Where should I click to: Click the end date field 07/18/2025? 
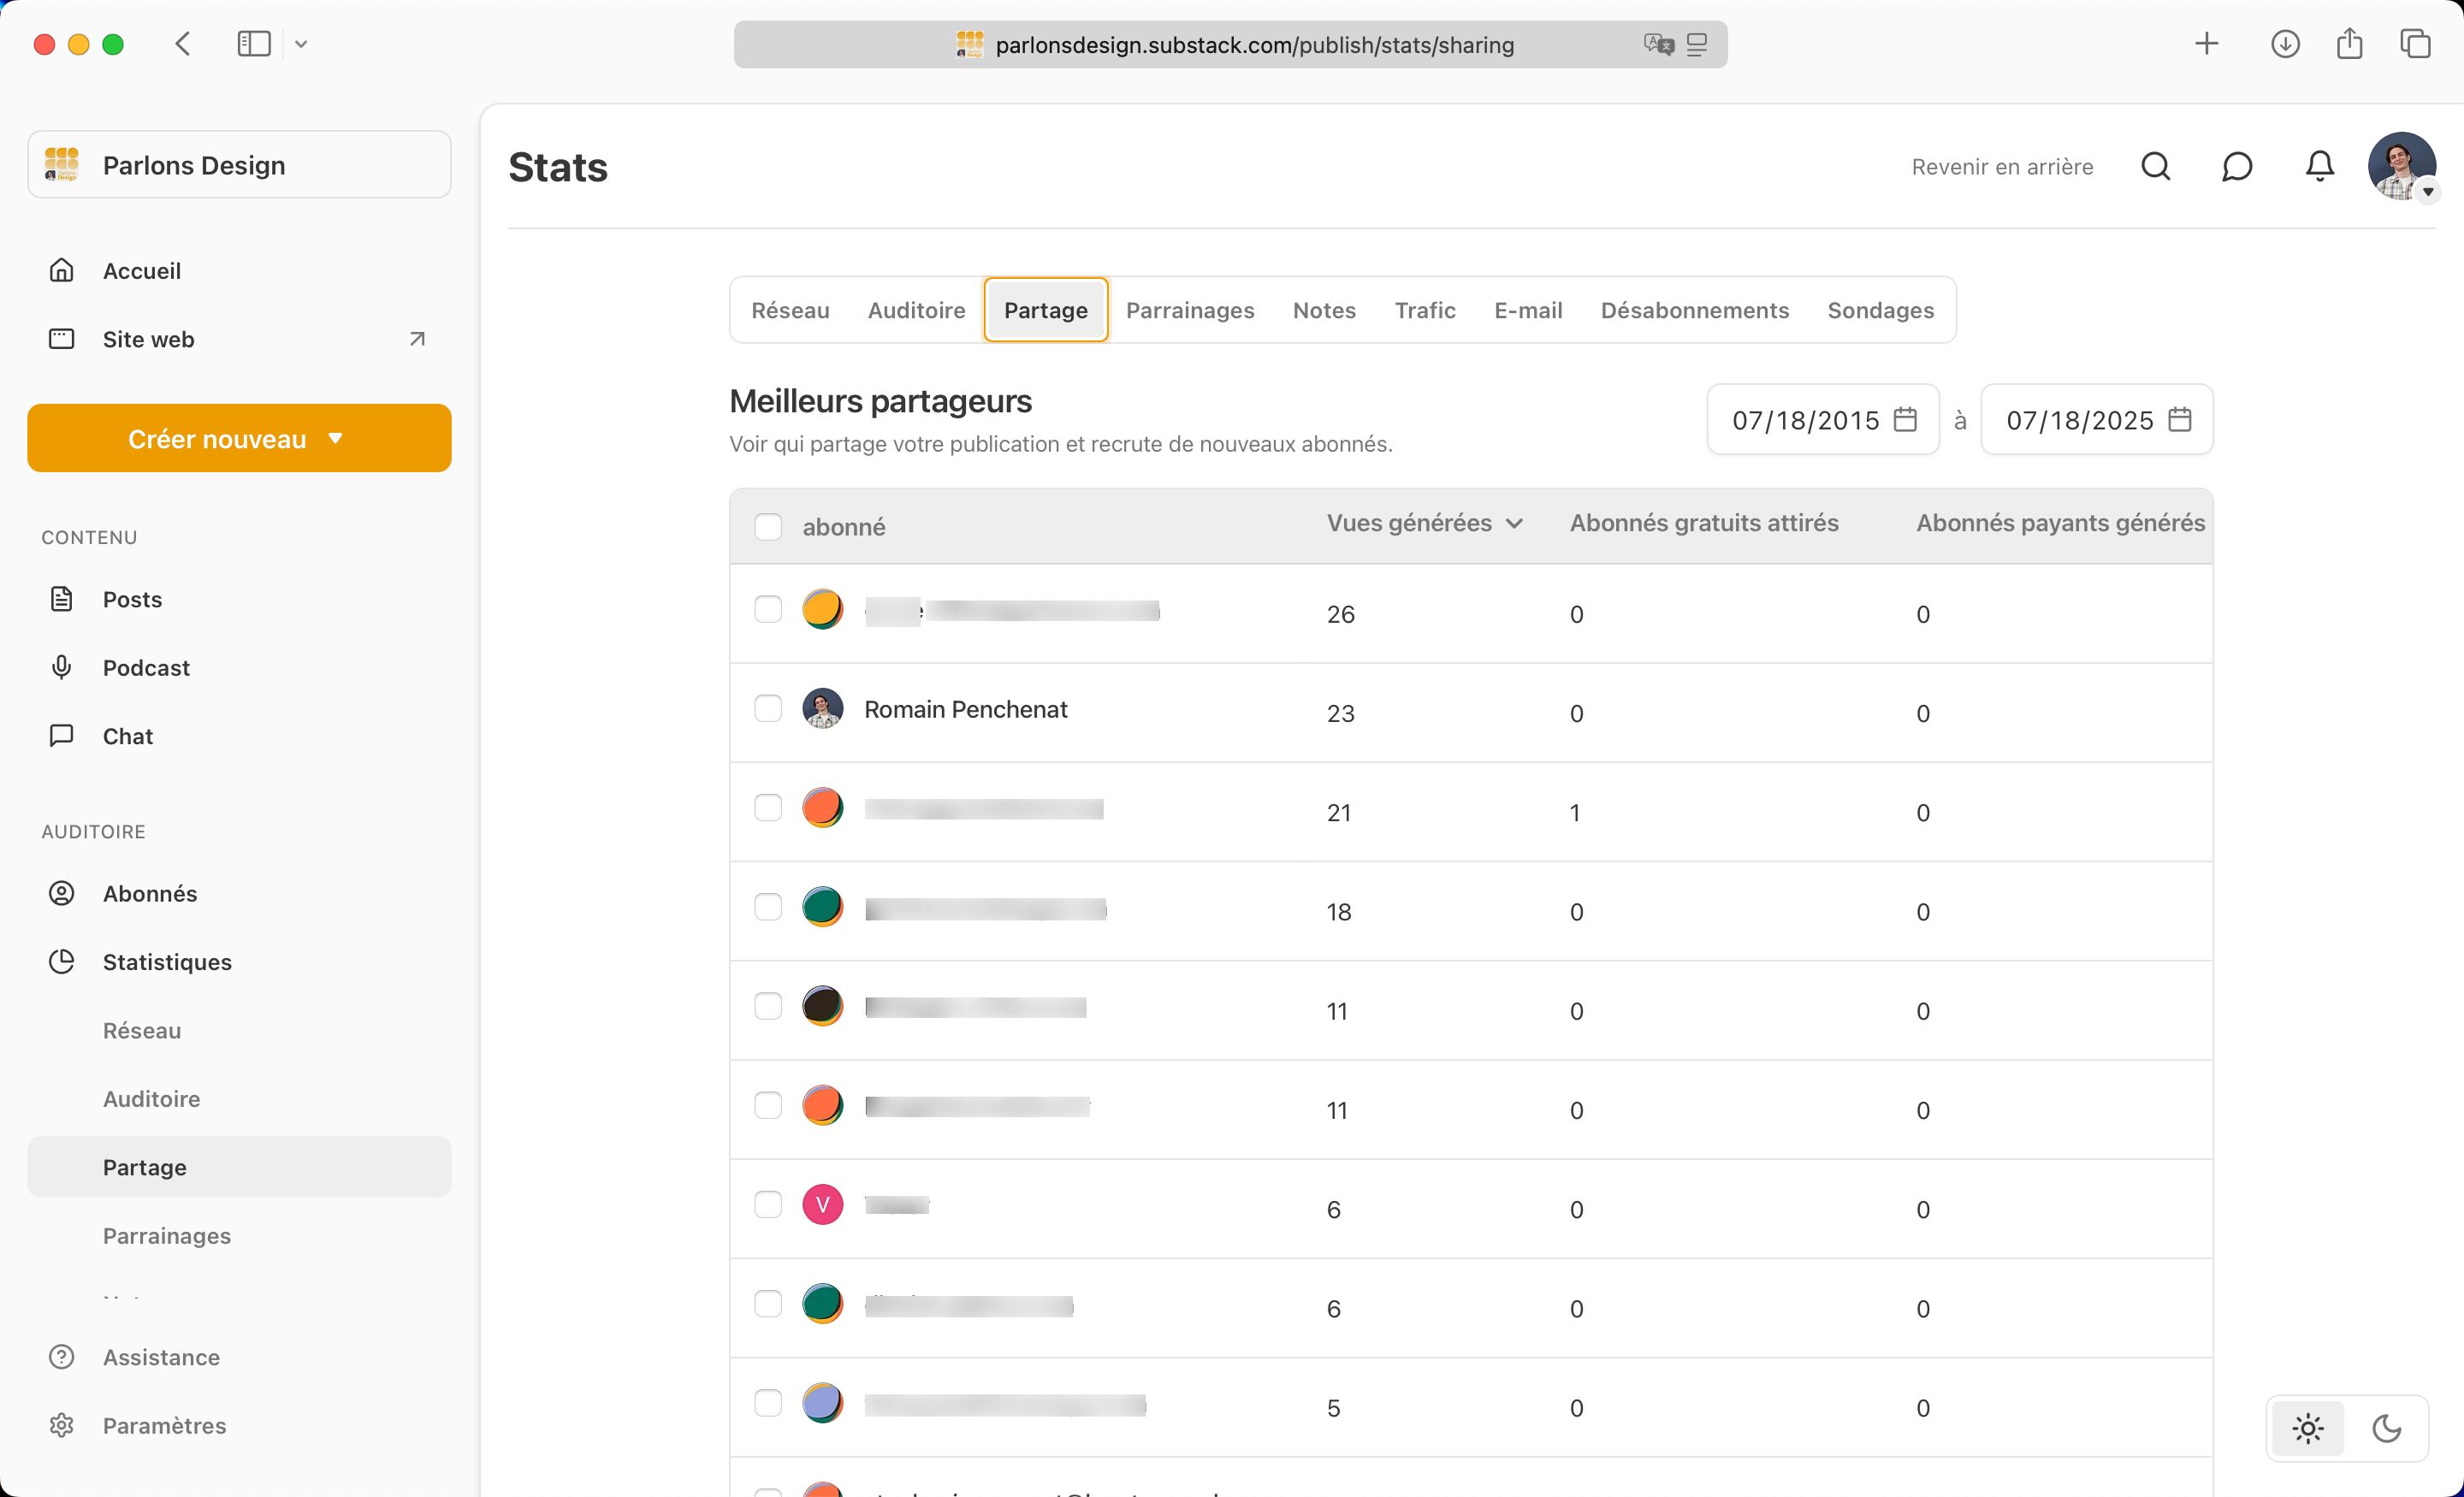[2096, 419]
